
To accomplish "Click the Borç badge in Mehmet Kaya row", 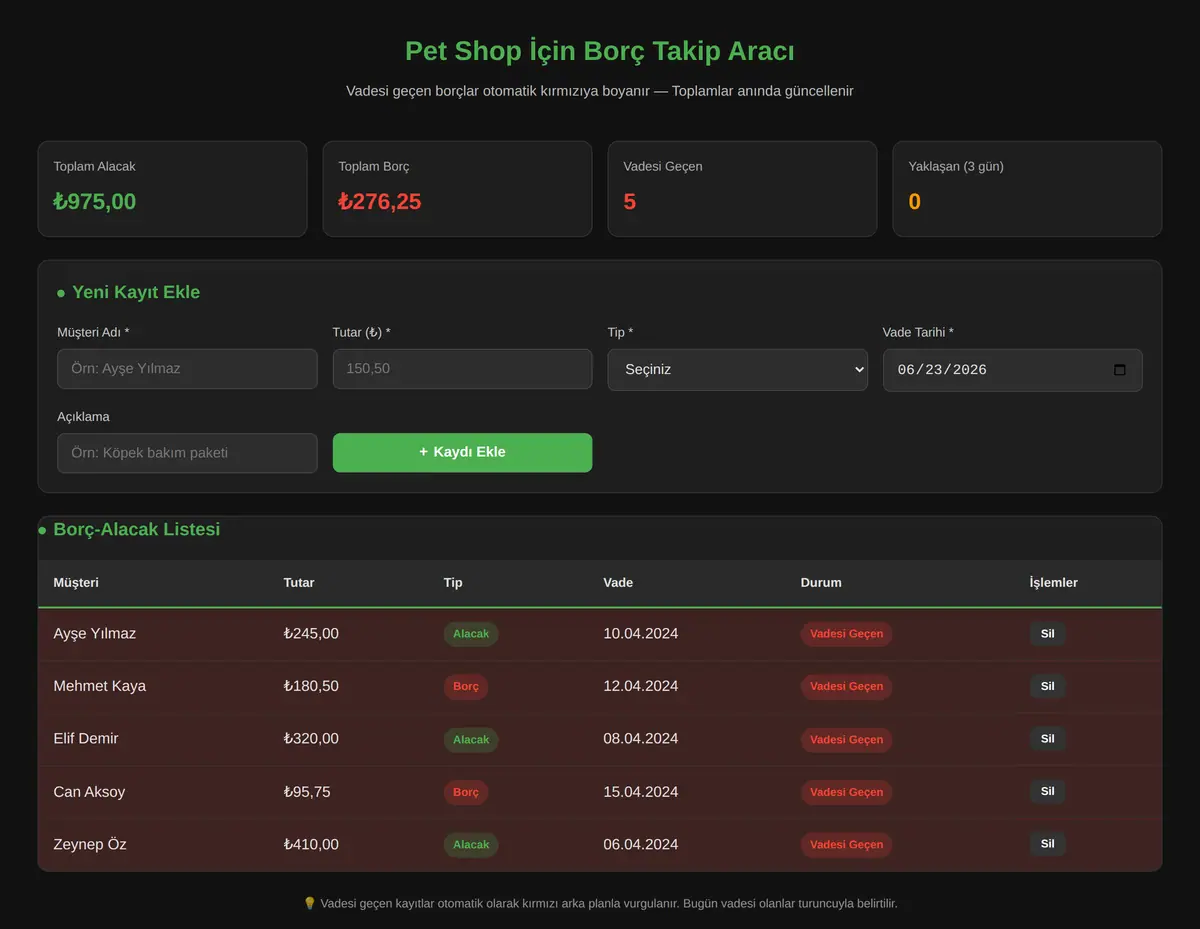I will pyautogui.click(x=466, y=687).
